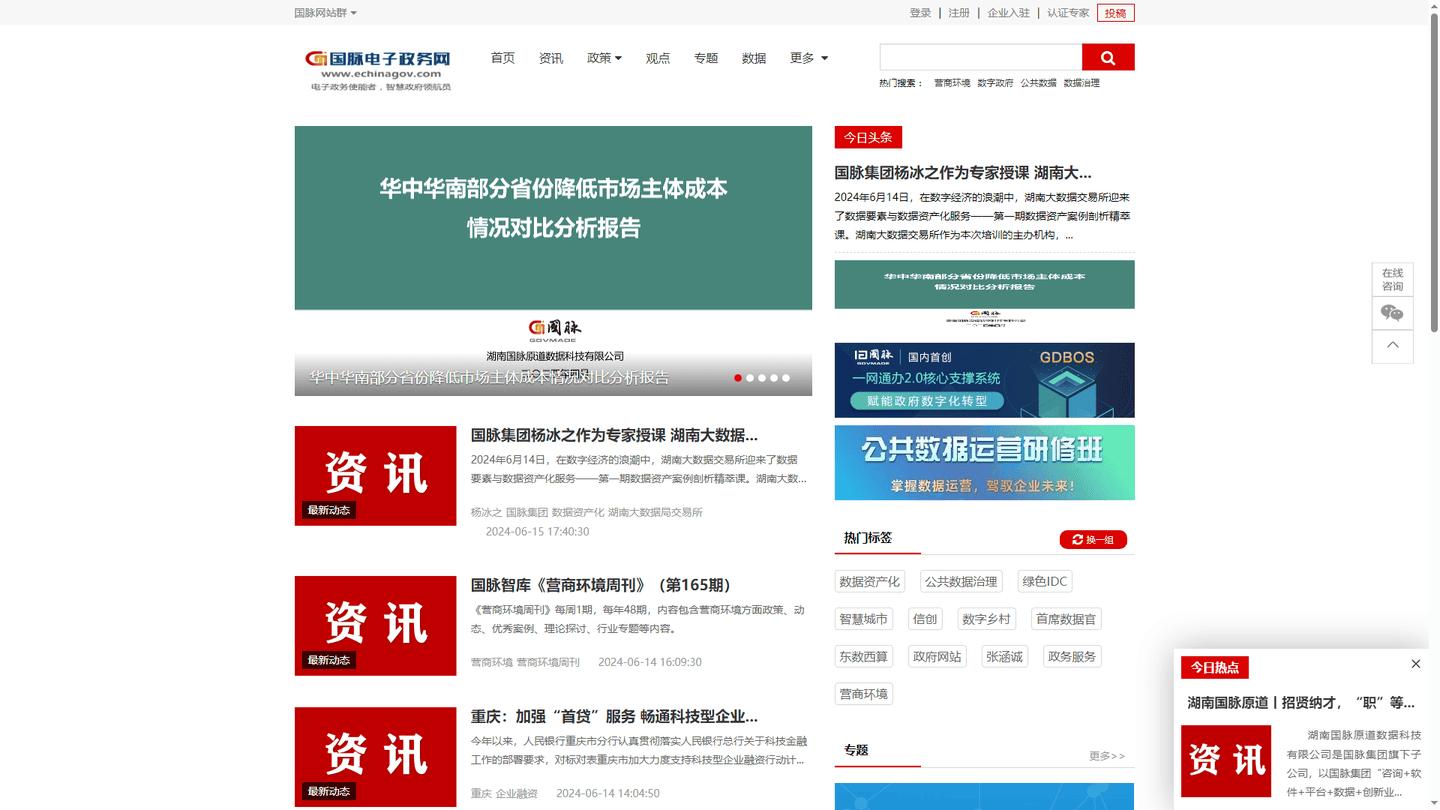The image size is (1440, 810).
Task: Open 数据 navigation item
Action: coord(754,58)
